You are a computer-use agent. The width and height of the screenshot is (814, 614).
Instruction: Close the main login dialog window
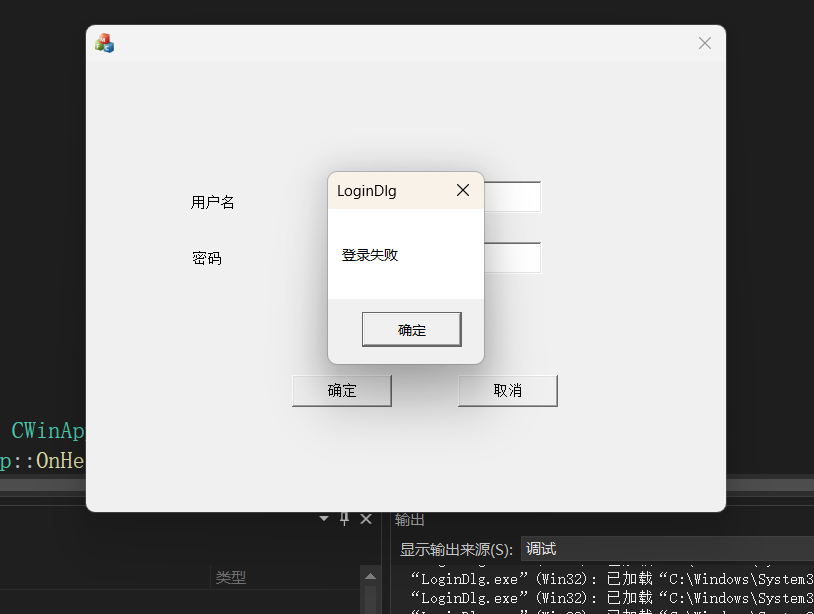click(704, 43)
